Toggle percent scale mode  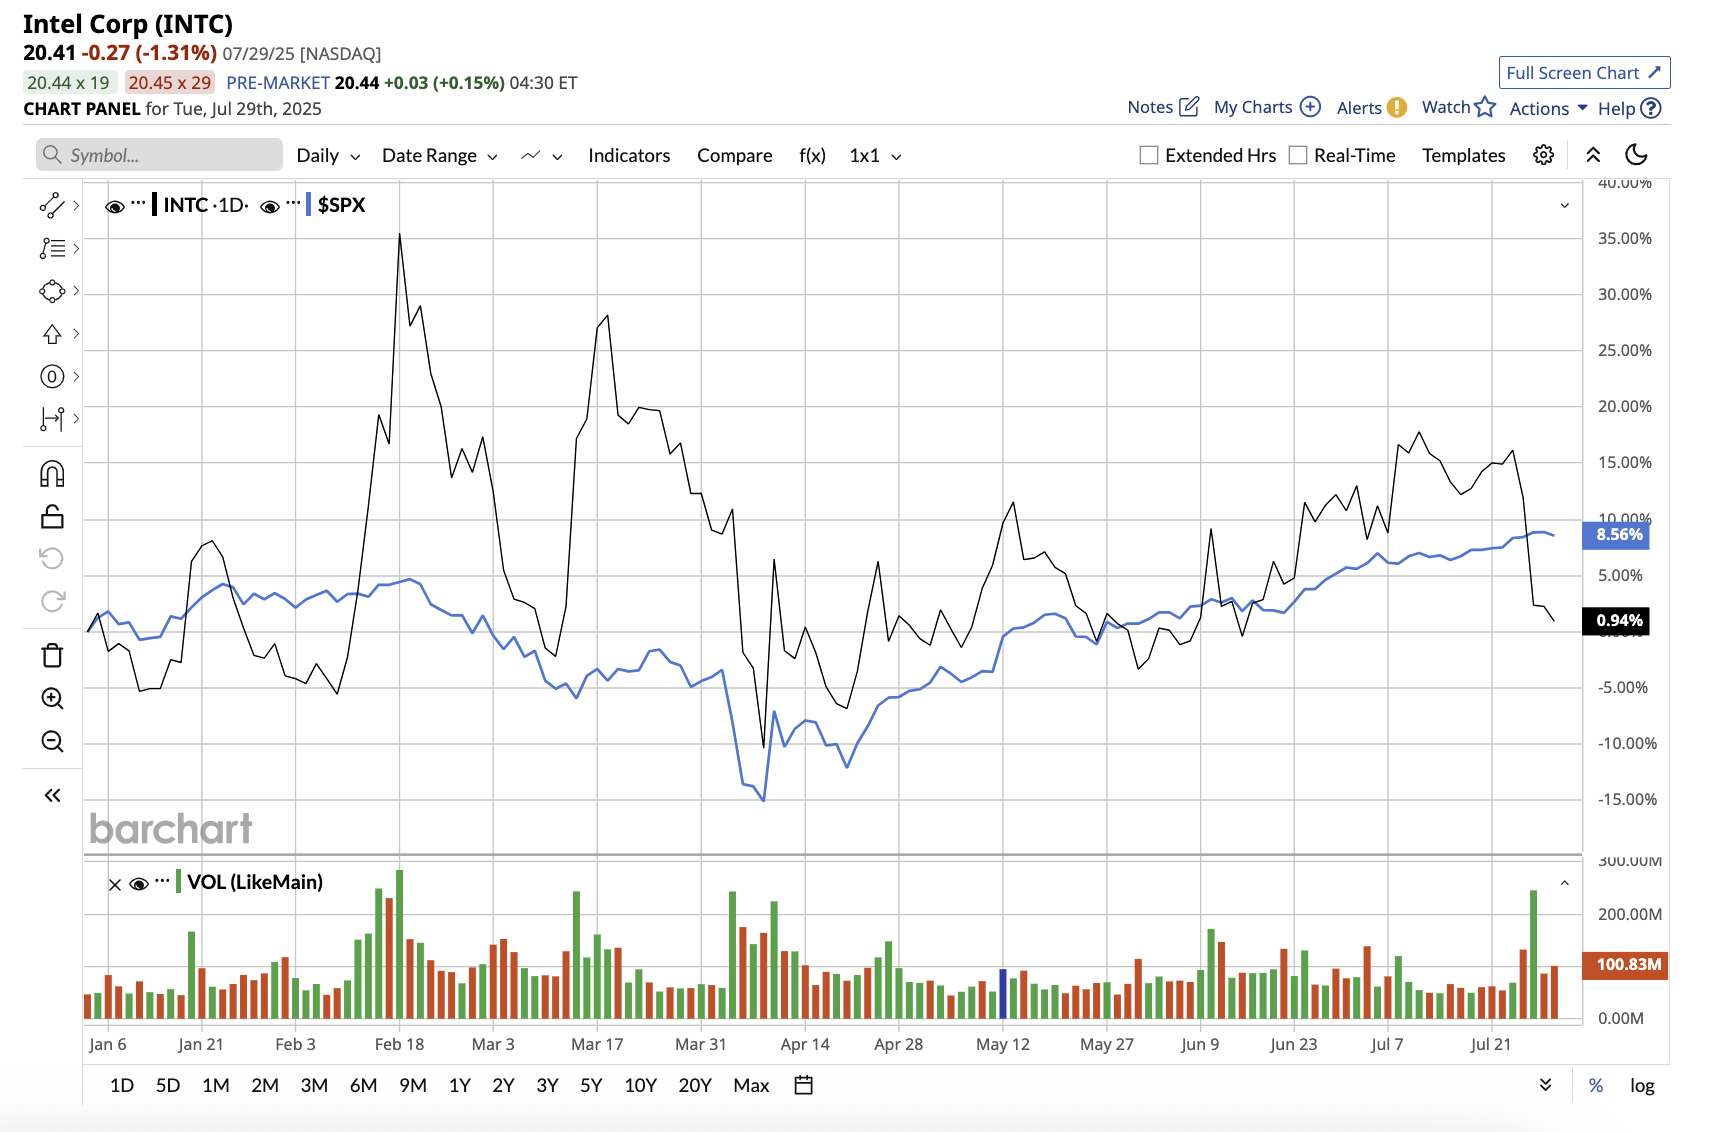click(1596, 1085)
